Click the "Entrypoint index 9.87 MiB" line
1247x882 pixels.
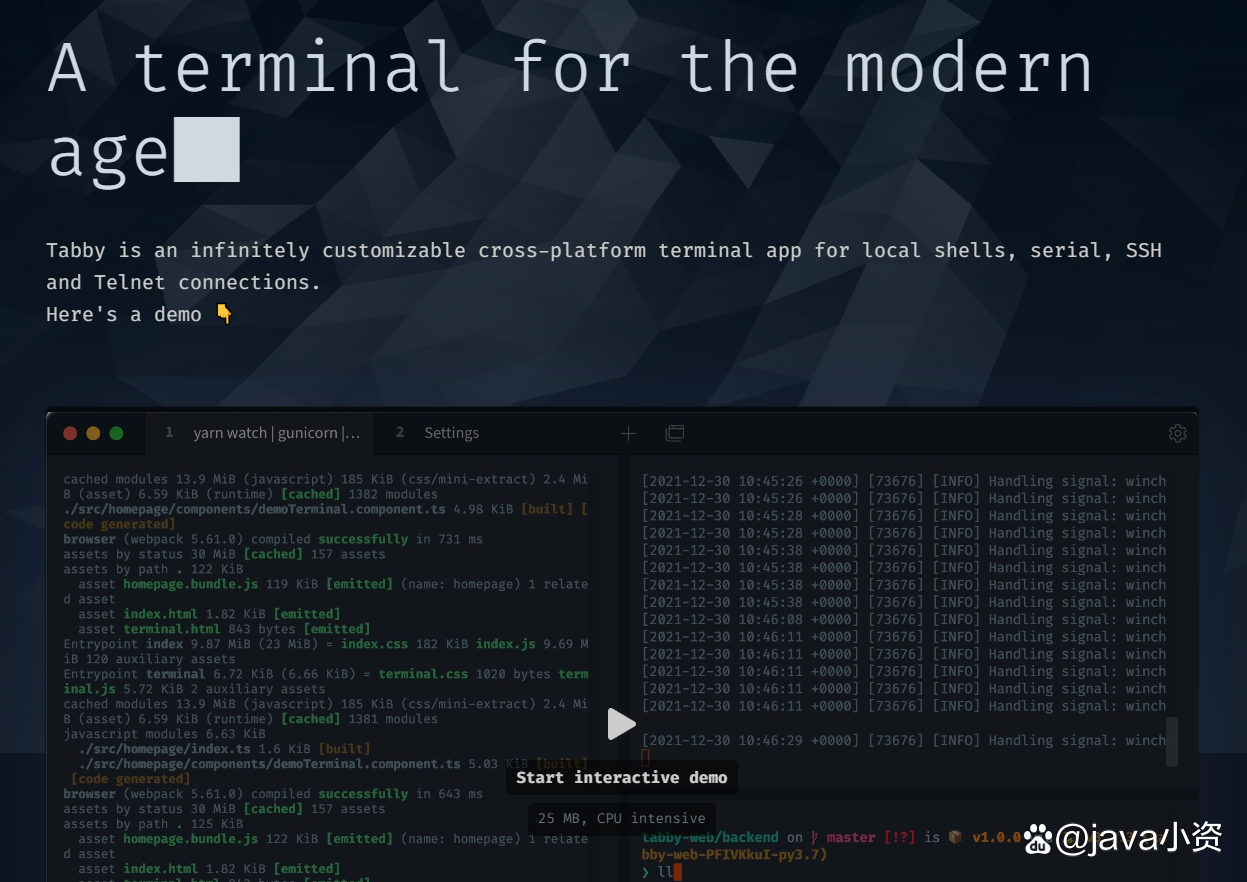(325, 651)
